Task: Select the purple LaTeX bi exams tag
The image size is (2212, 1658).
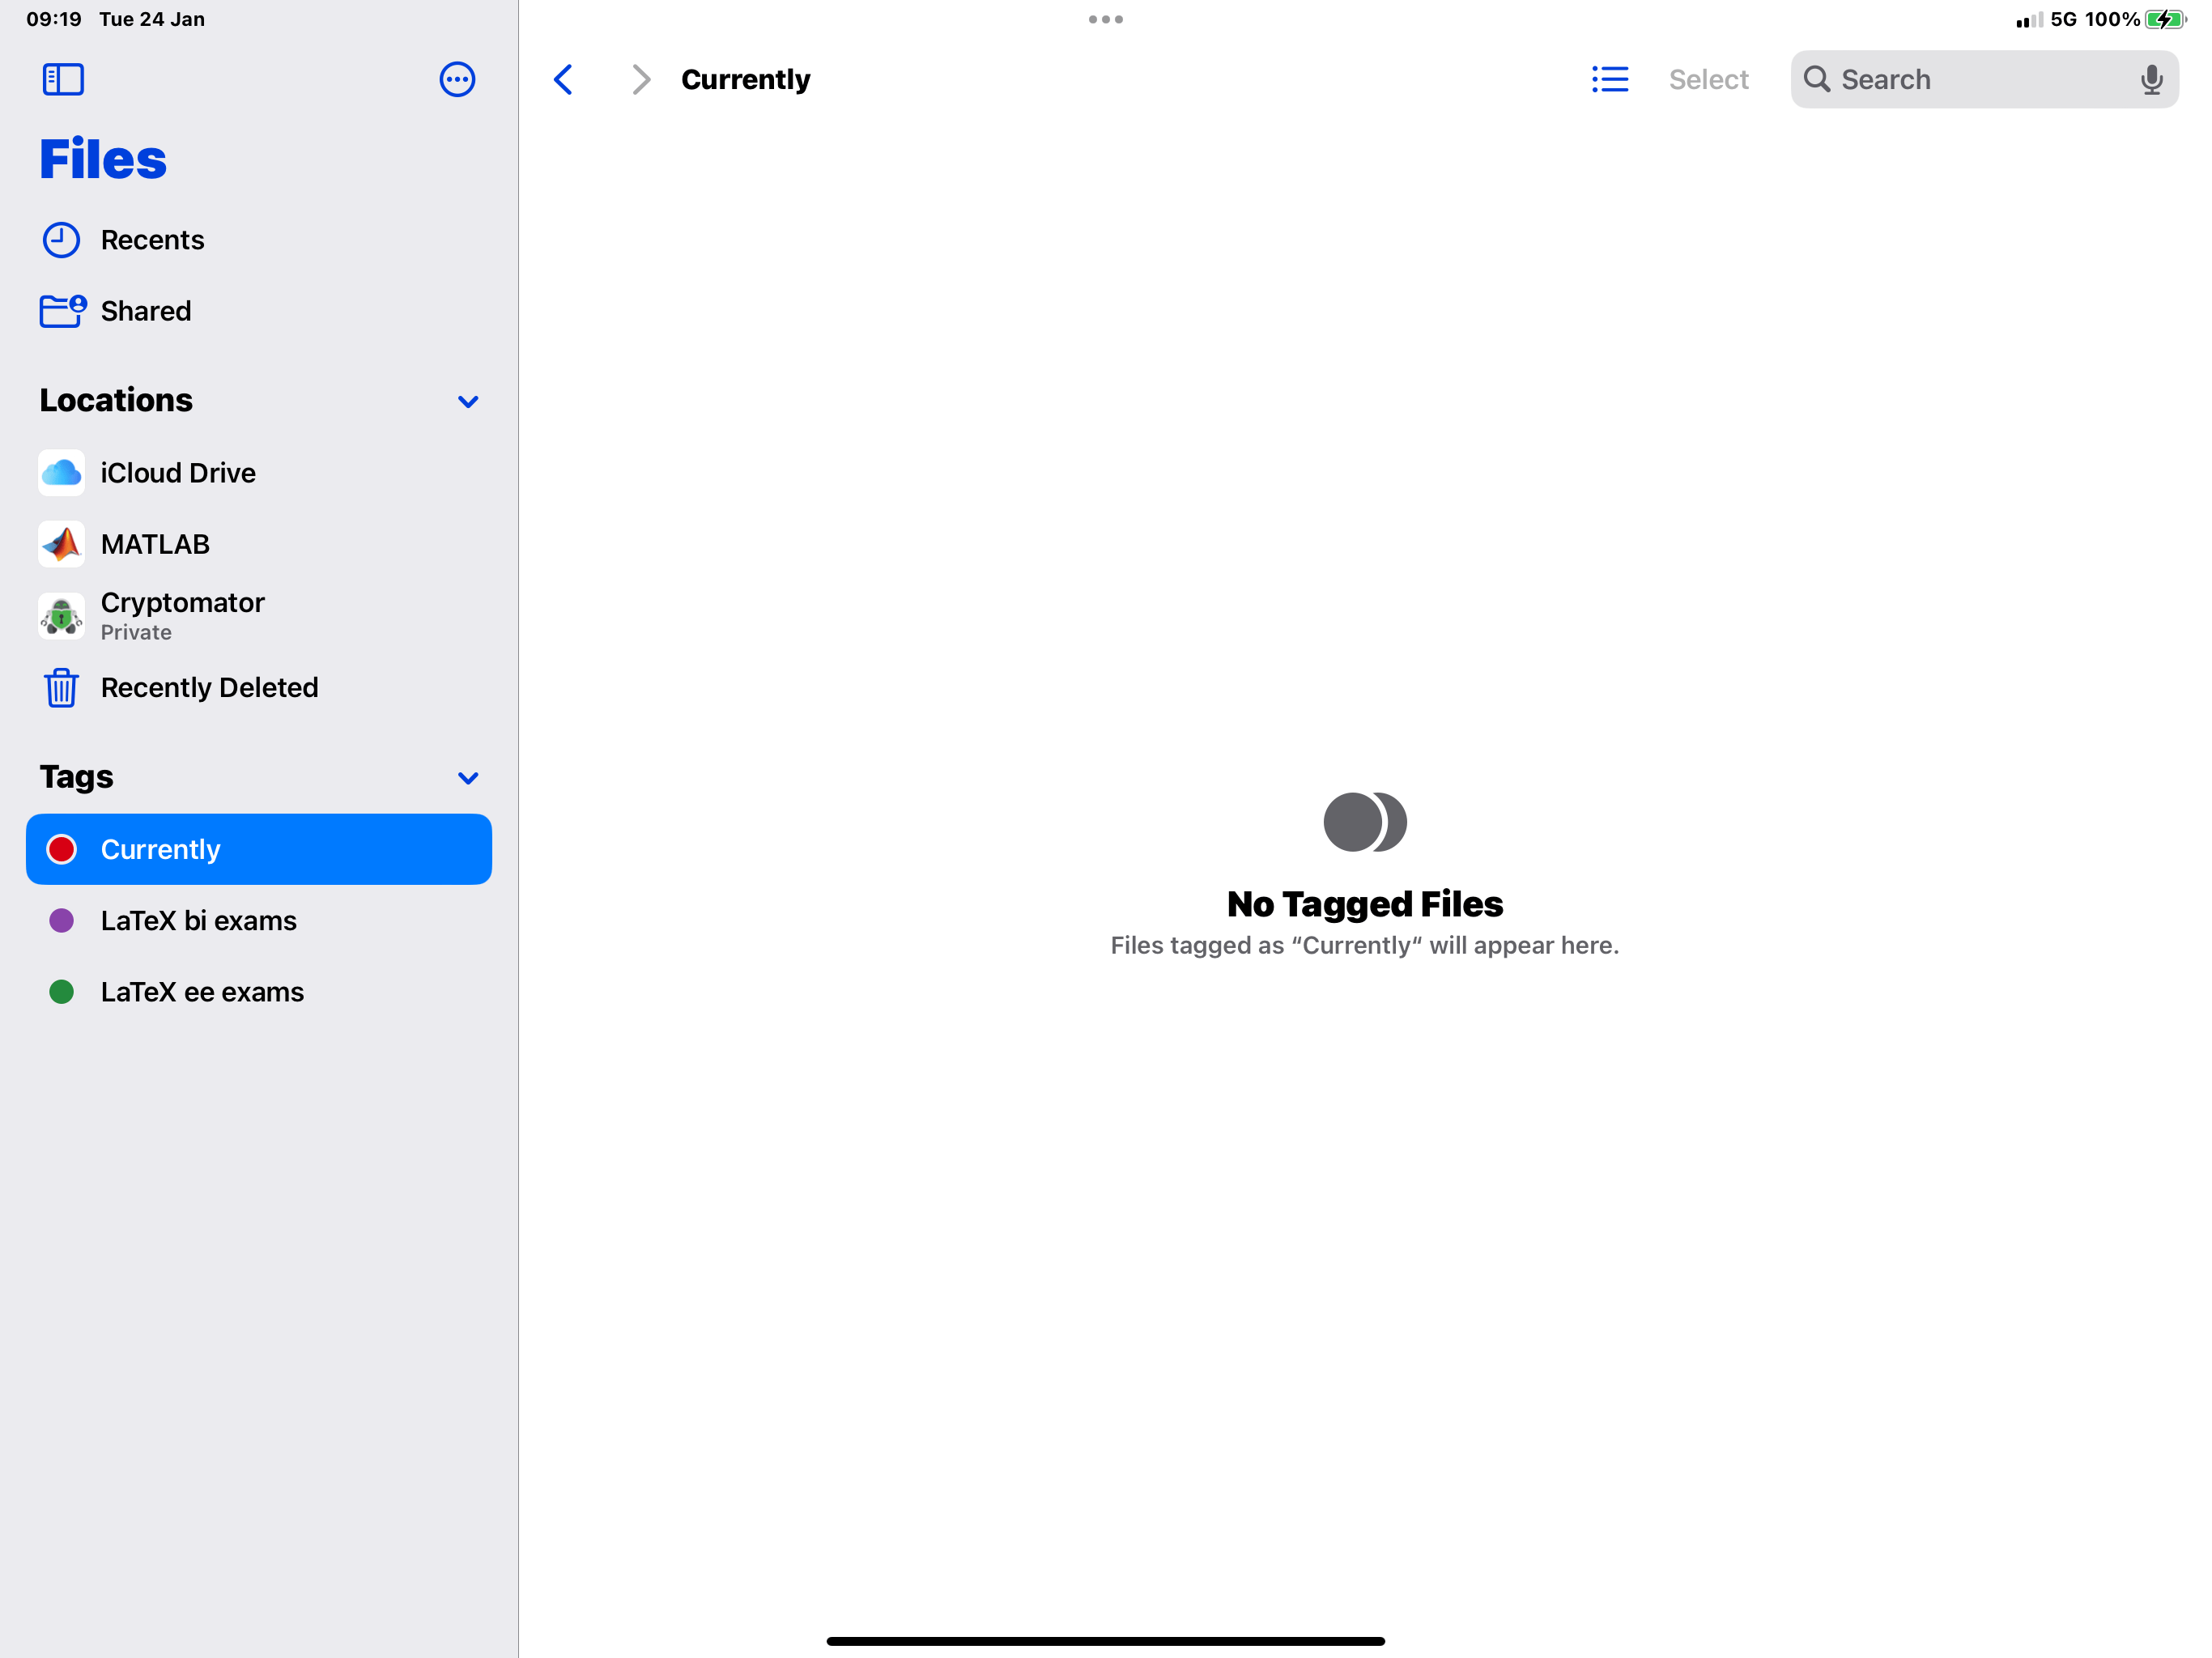Action: tap(198, 920)
